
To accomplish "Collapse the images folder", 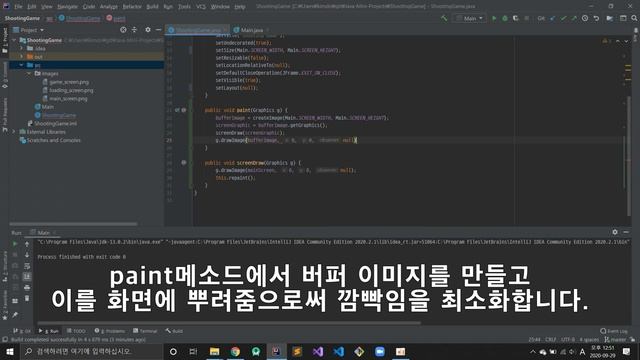I will point(29,73).
